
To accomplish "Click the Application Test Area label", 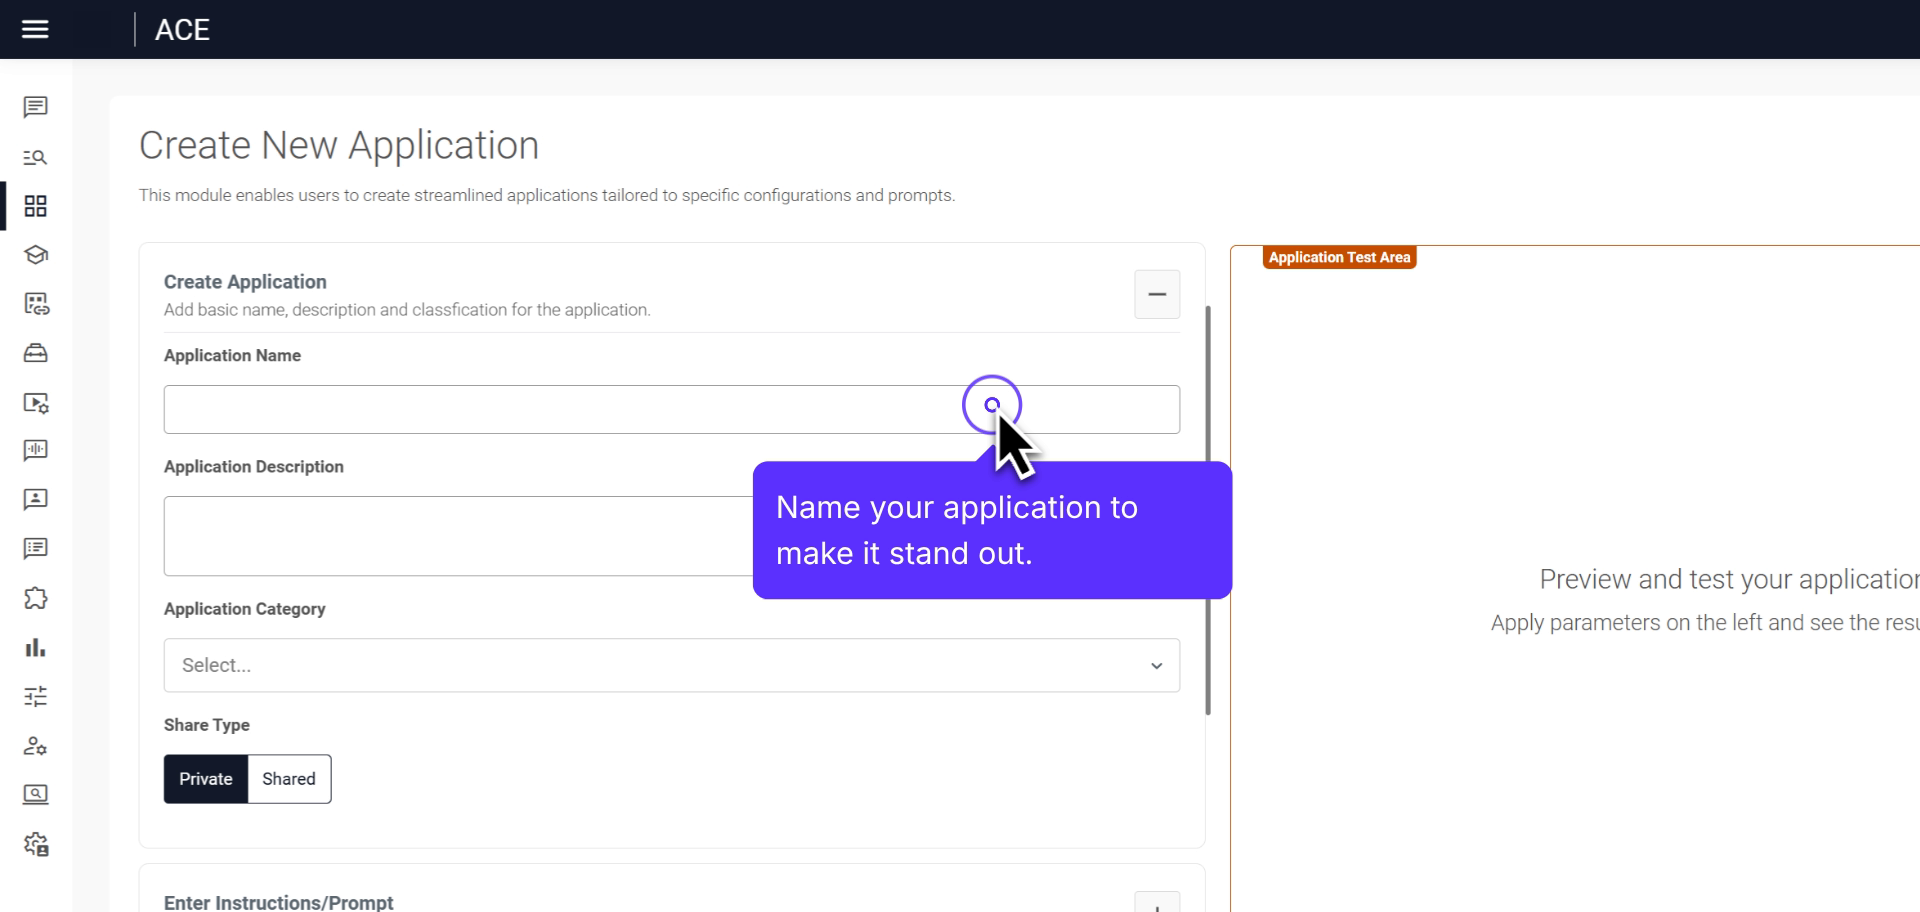I will point(1340,257).
